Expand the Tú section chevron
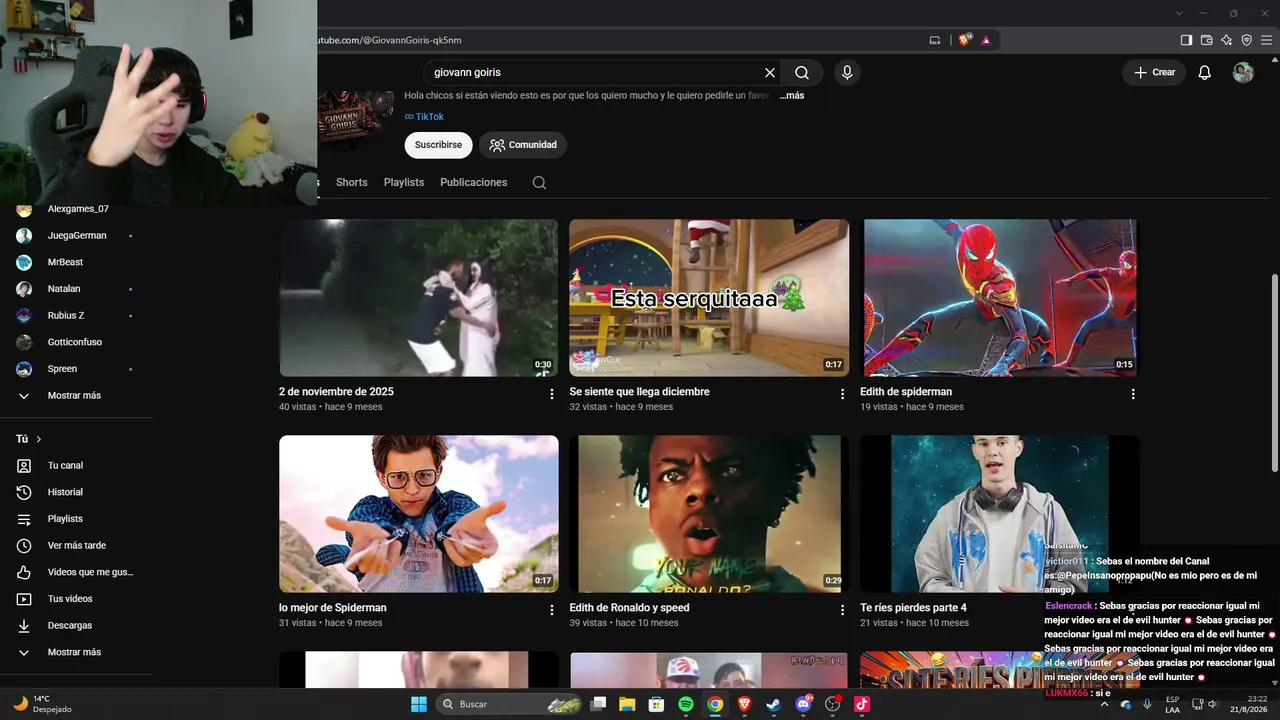This screenshot has width=1280, height=720. pyautogui.click(x=39, y=439)
